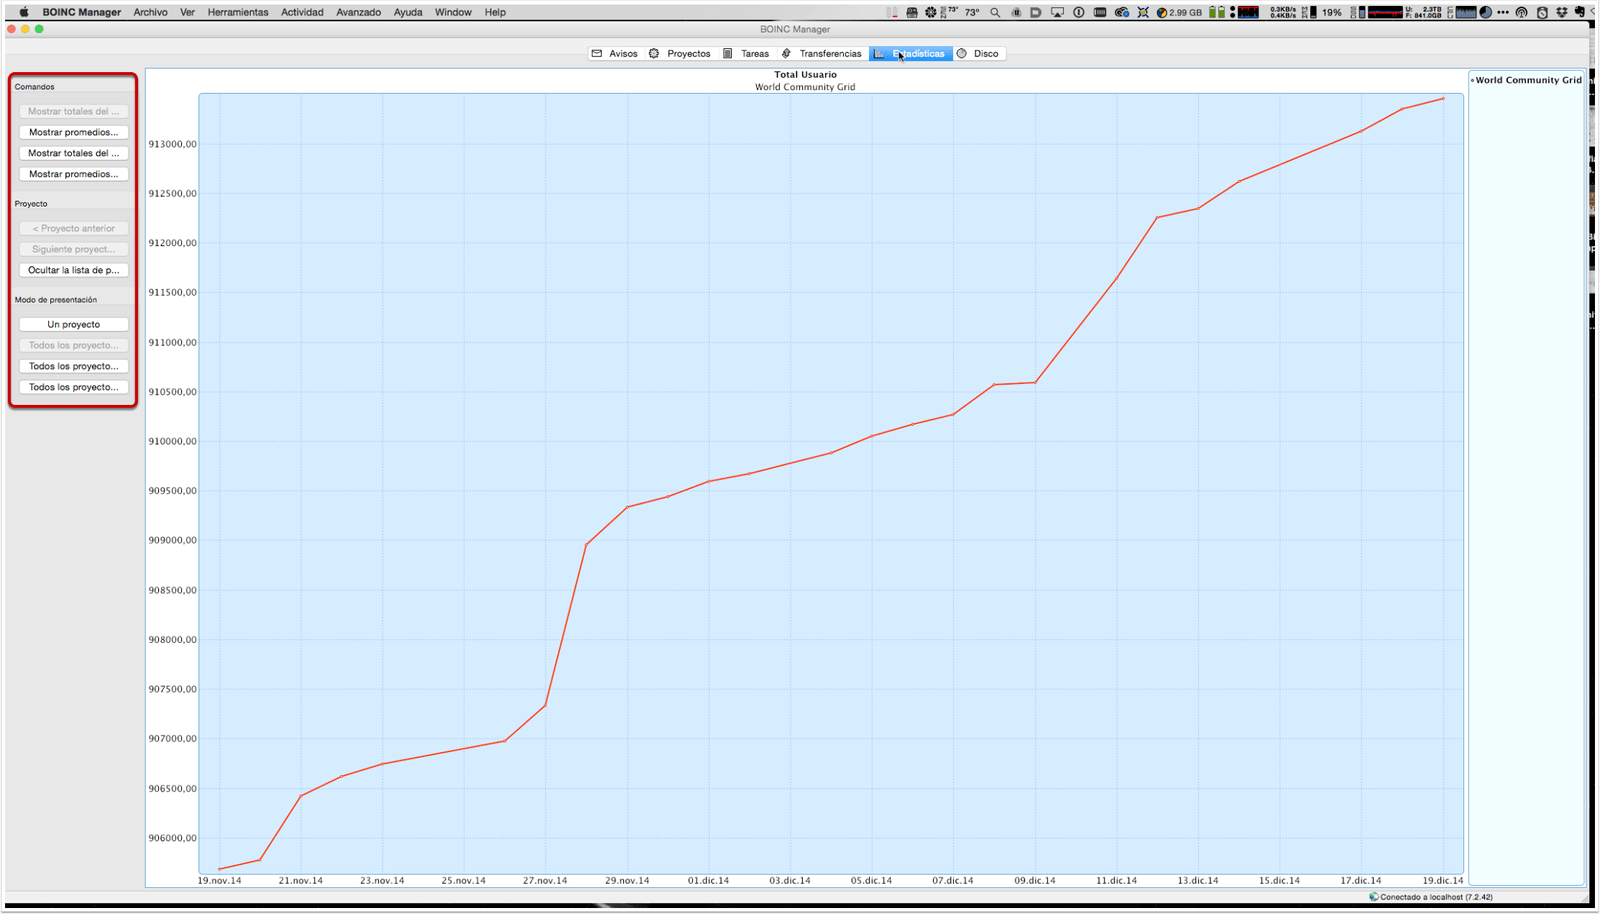The height and width of the screenshot is (914, 1600).
Task: Open the Herramientas menu
Action: pos(238,13)
